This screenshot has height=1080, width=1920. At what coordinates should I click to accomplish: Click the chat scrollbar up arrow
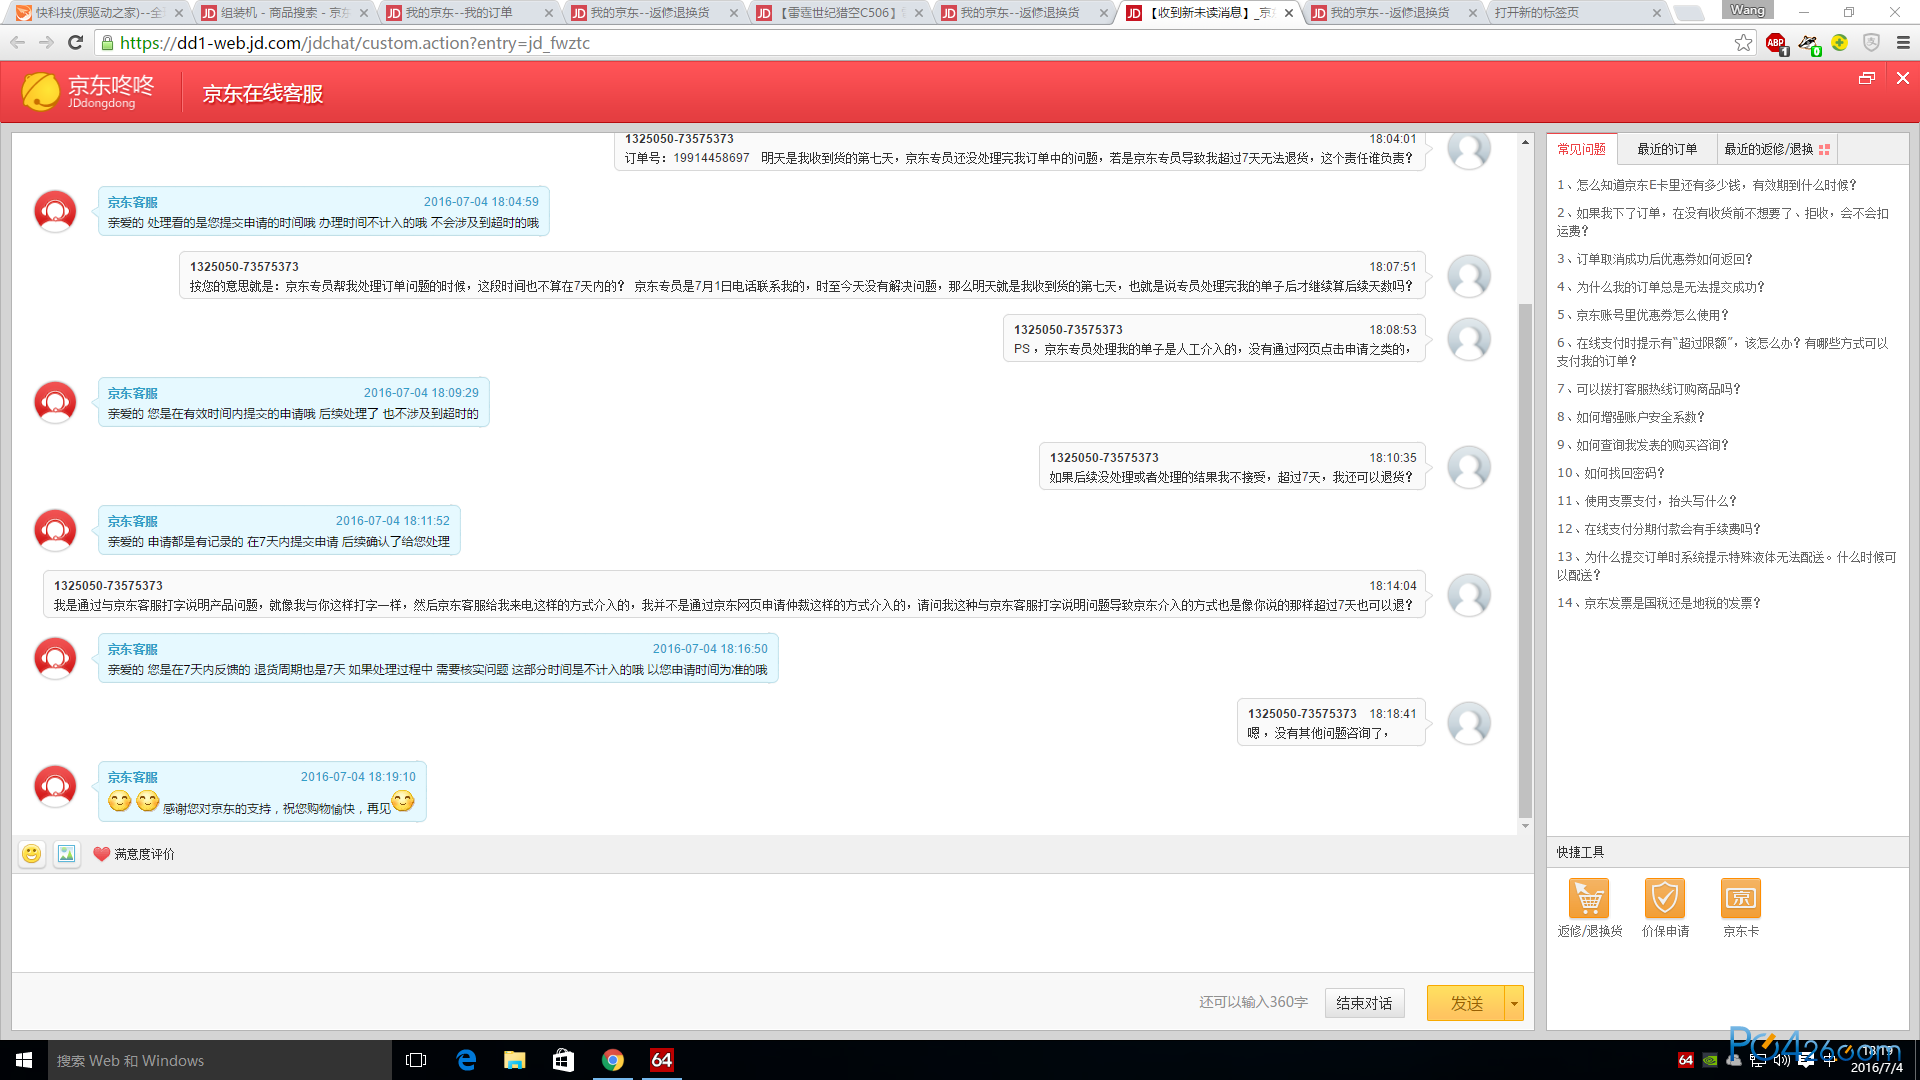click(x=1525, y=142)
